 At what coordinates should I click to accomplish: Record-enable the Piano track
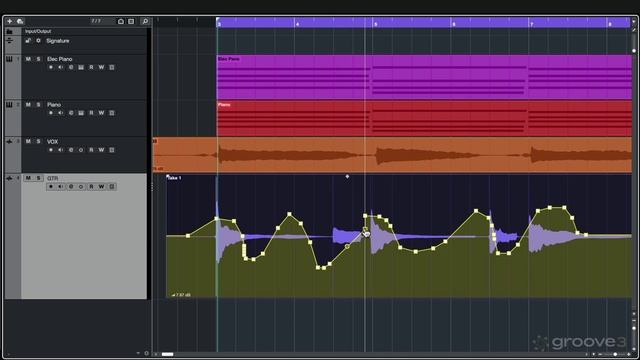[x=51, y=113]
